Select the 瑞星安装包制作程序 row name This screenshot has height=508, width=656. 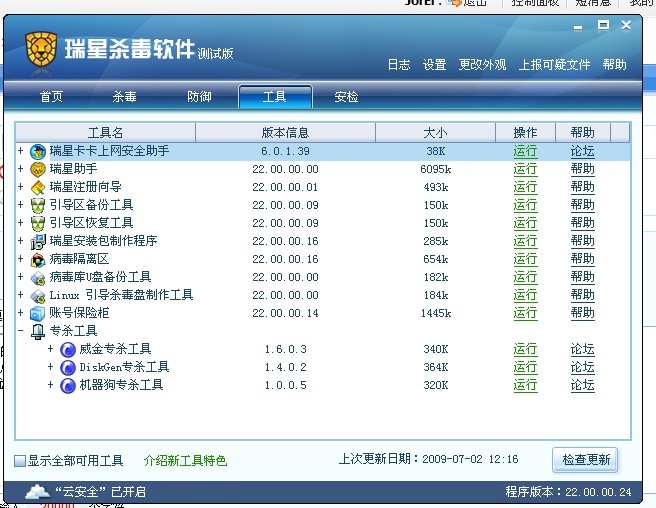pos(103,241)
